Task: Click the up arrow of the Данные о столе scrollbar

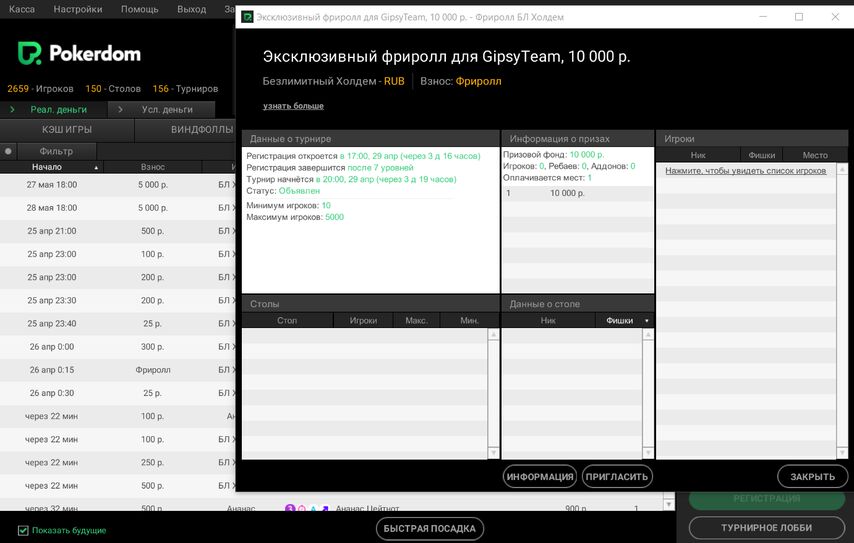Action: (x=648, y=334)
